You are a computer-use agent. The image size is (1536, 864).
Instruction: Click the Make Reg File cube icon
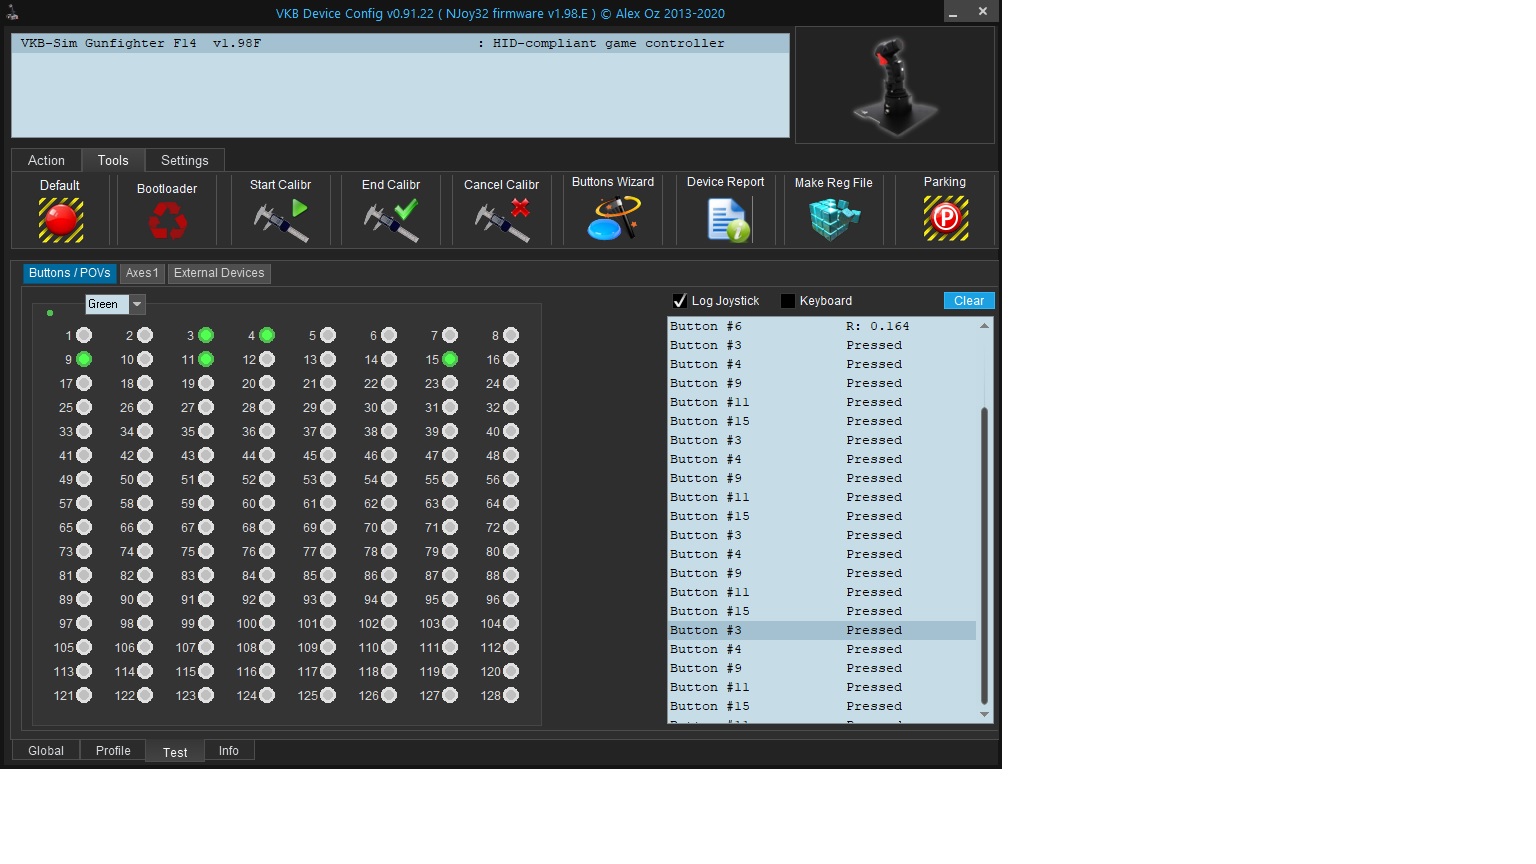834,219
